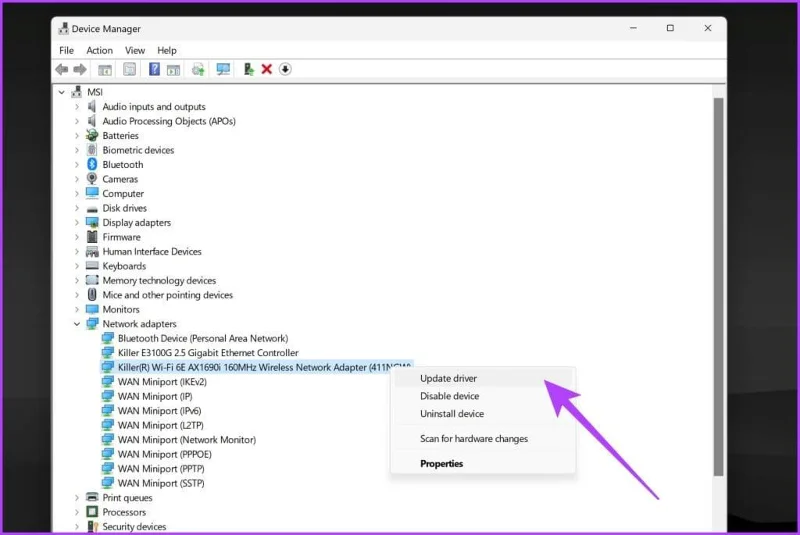Click the circled down arrow toolbar icon
Screen dimensions: 800x535
[285, 69]
